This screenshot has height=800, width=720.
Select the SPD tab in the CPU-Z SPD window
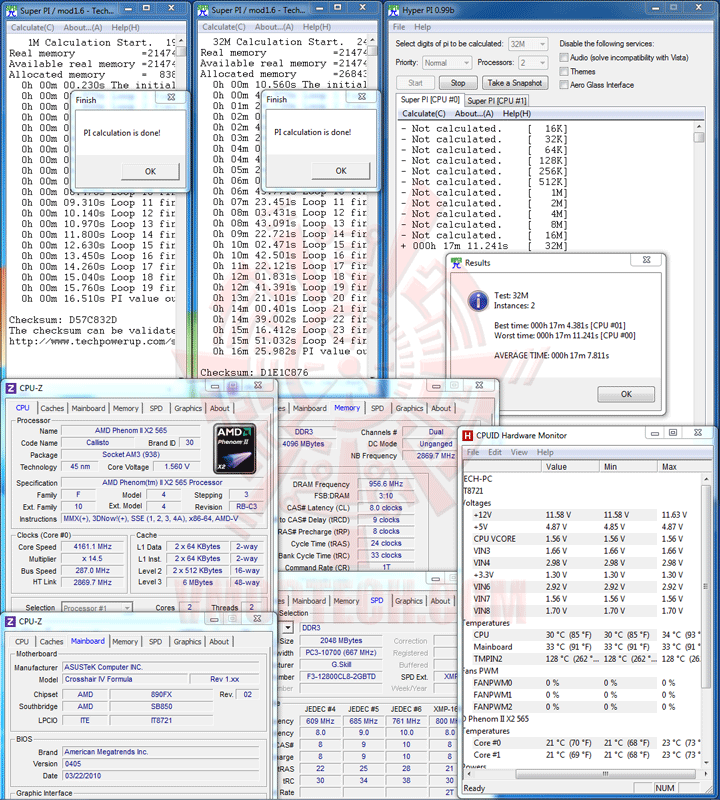click(x=377, y=601)
